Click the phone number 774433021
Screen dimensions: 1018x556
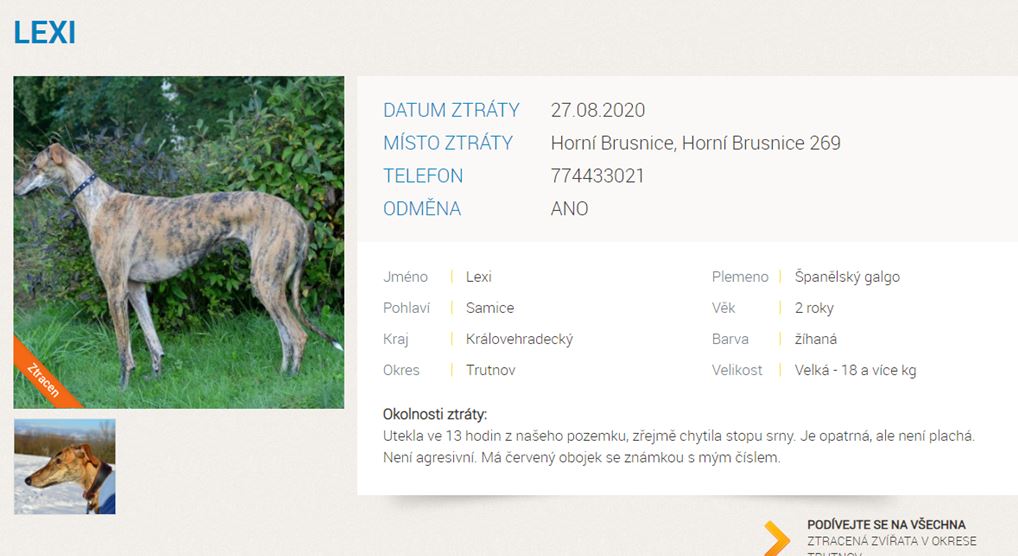(x=597, y=176)
